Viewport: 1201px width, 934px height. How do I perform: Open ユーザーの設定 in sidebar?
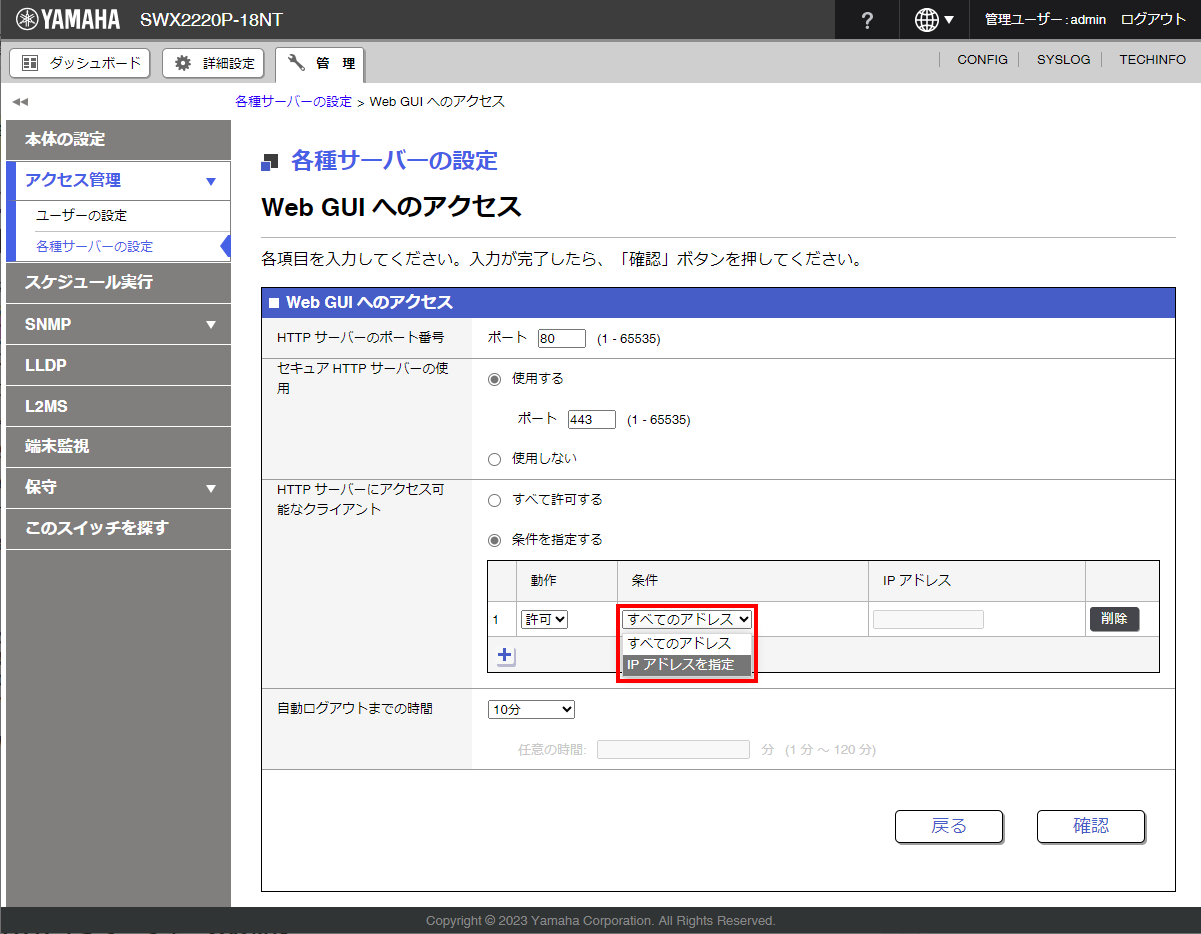pos(82,216)
